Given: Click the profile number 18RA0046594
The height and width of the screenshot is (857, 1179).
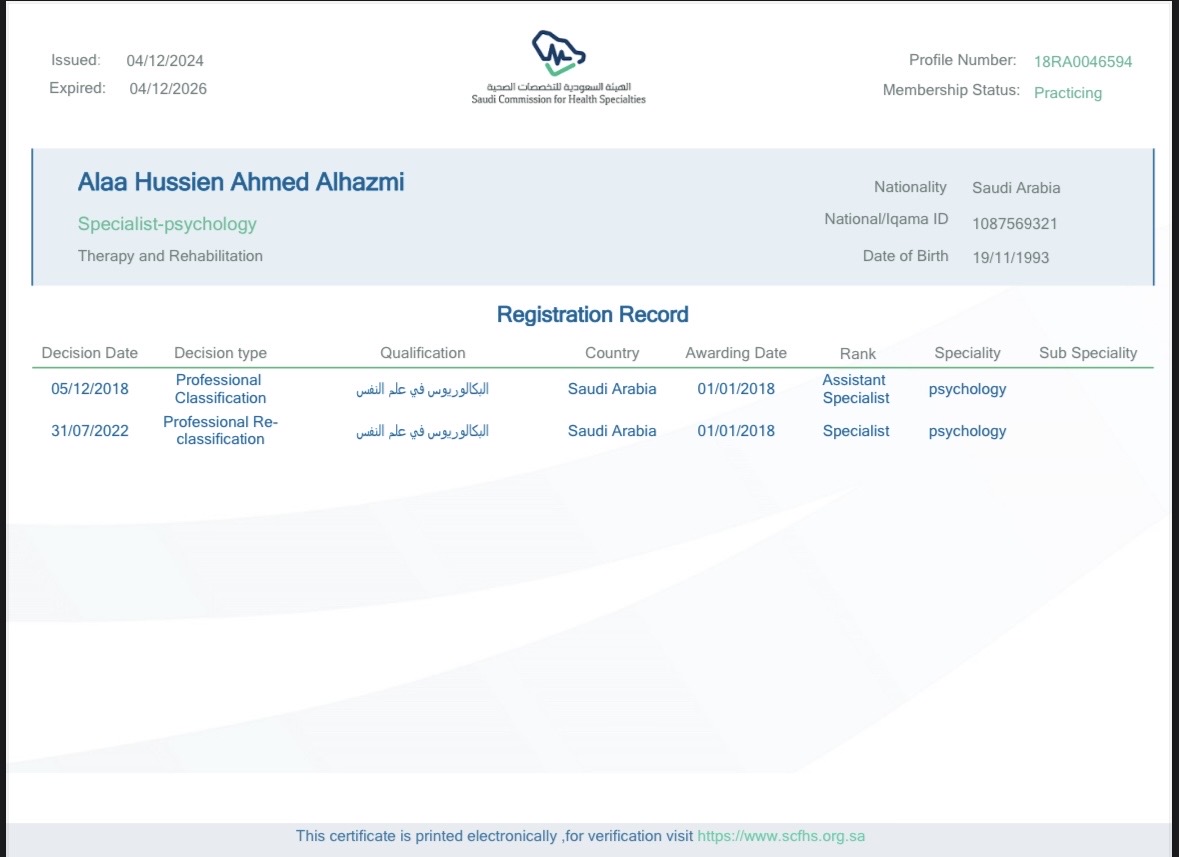Looking at the screenshot, I should pyautogui.click(x=1083, y=62).
